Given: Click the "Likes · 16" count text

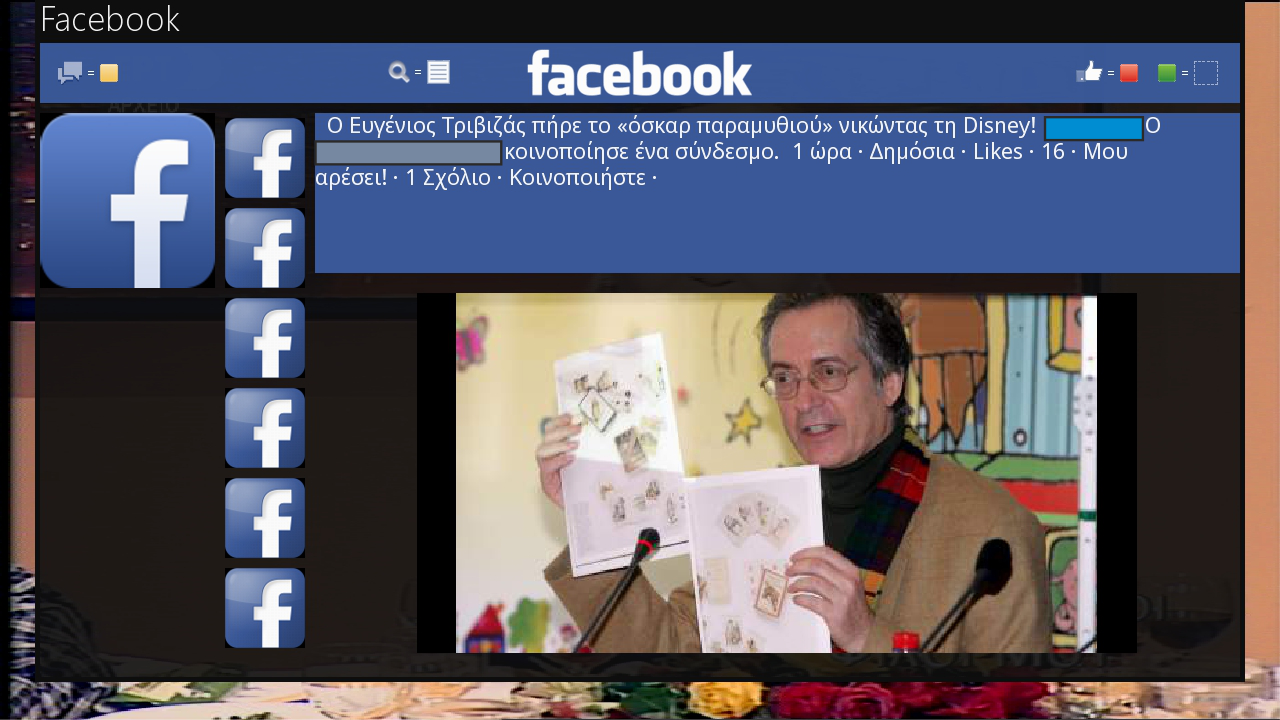Looking at the screenshot, I should pyautogui.click(x=1019, y=152).
